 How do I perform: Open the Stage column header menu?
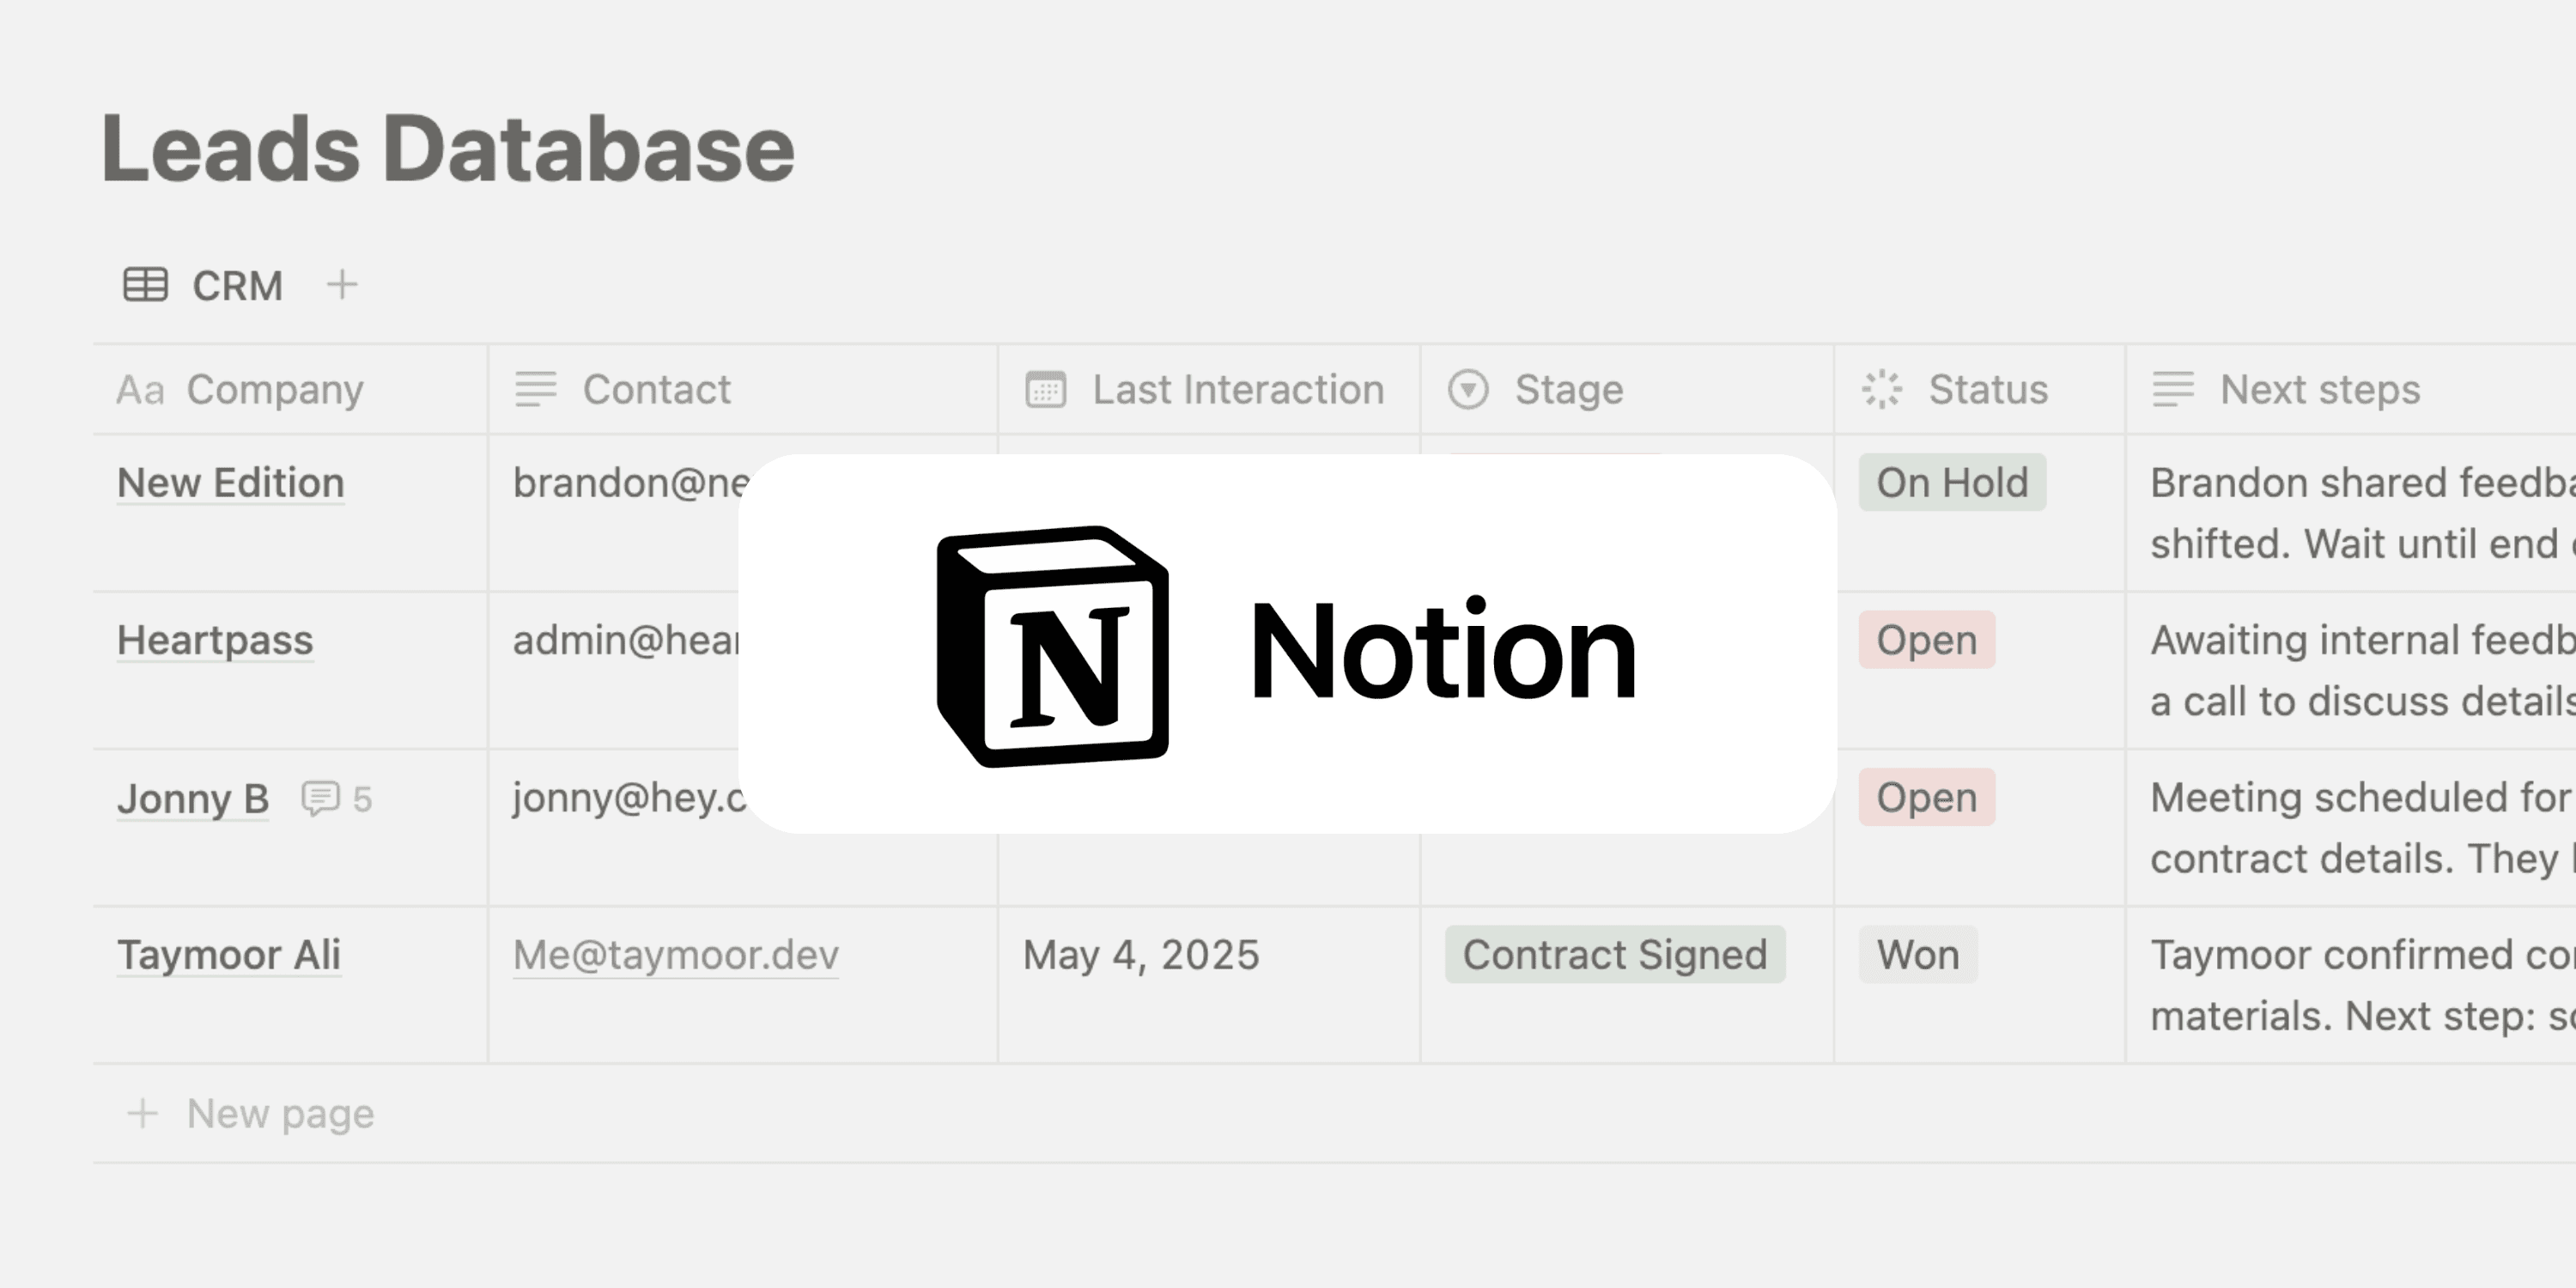tap(1626, 389)
